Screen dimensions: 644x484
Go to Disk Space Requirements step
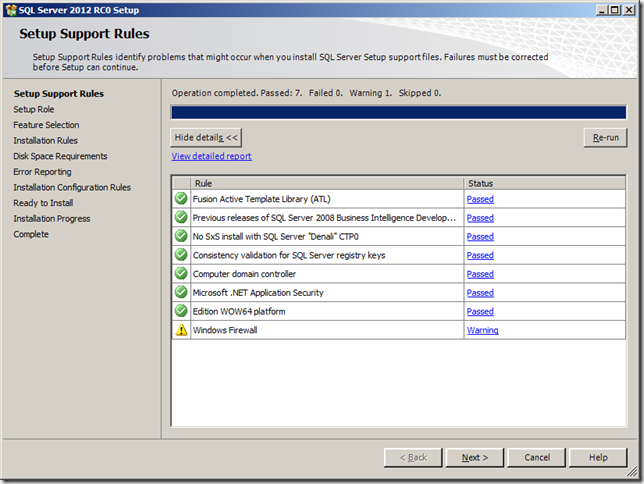pyautogui.click(x=60, y=156)
